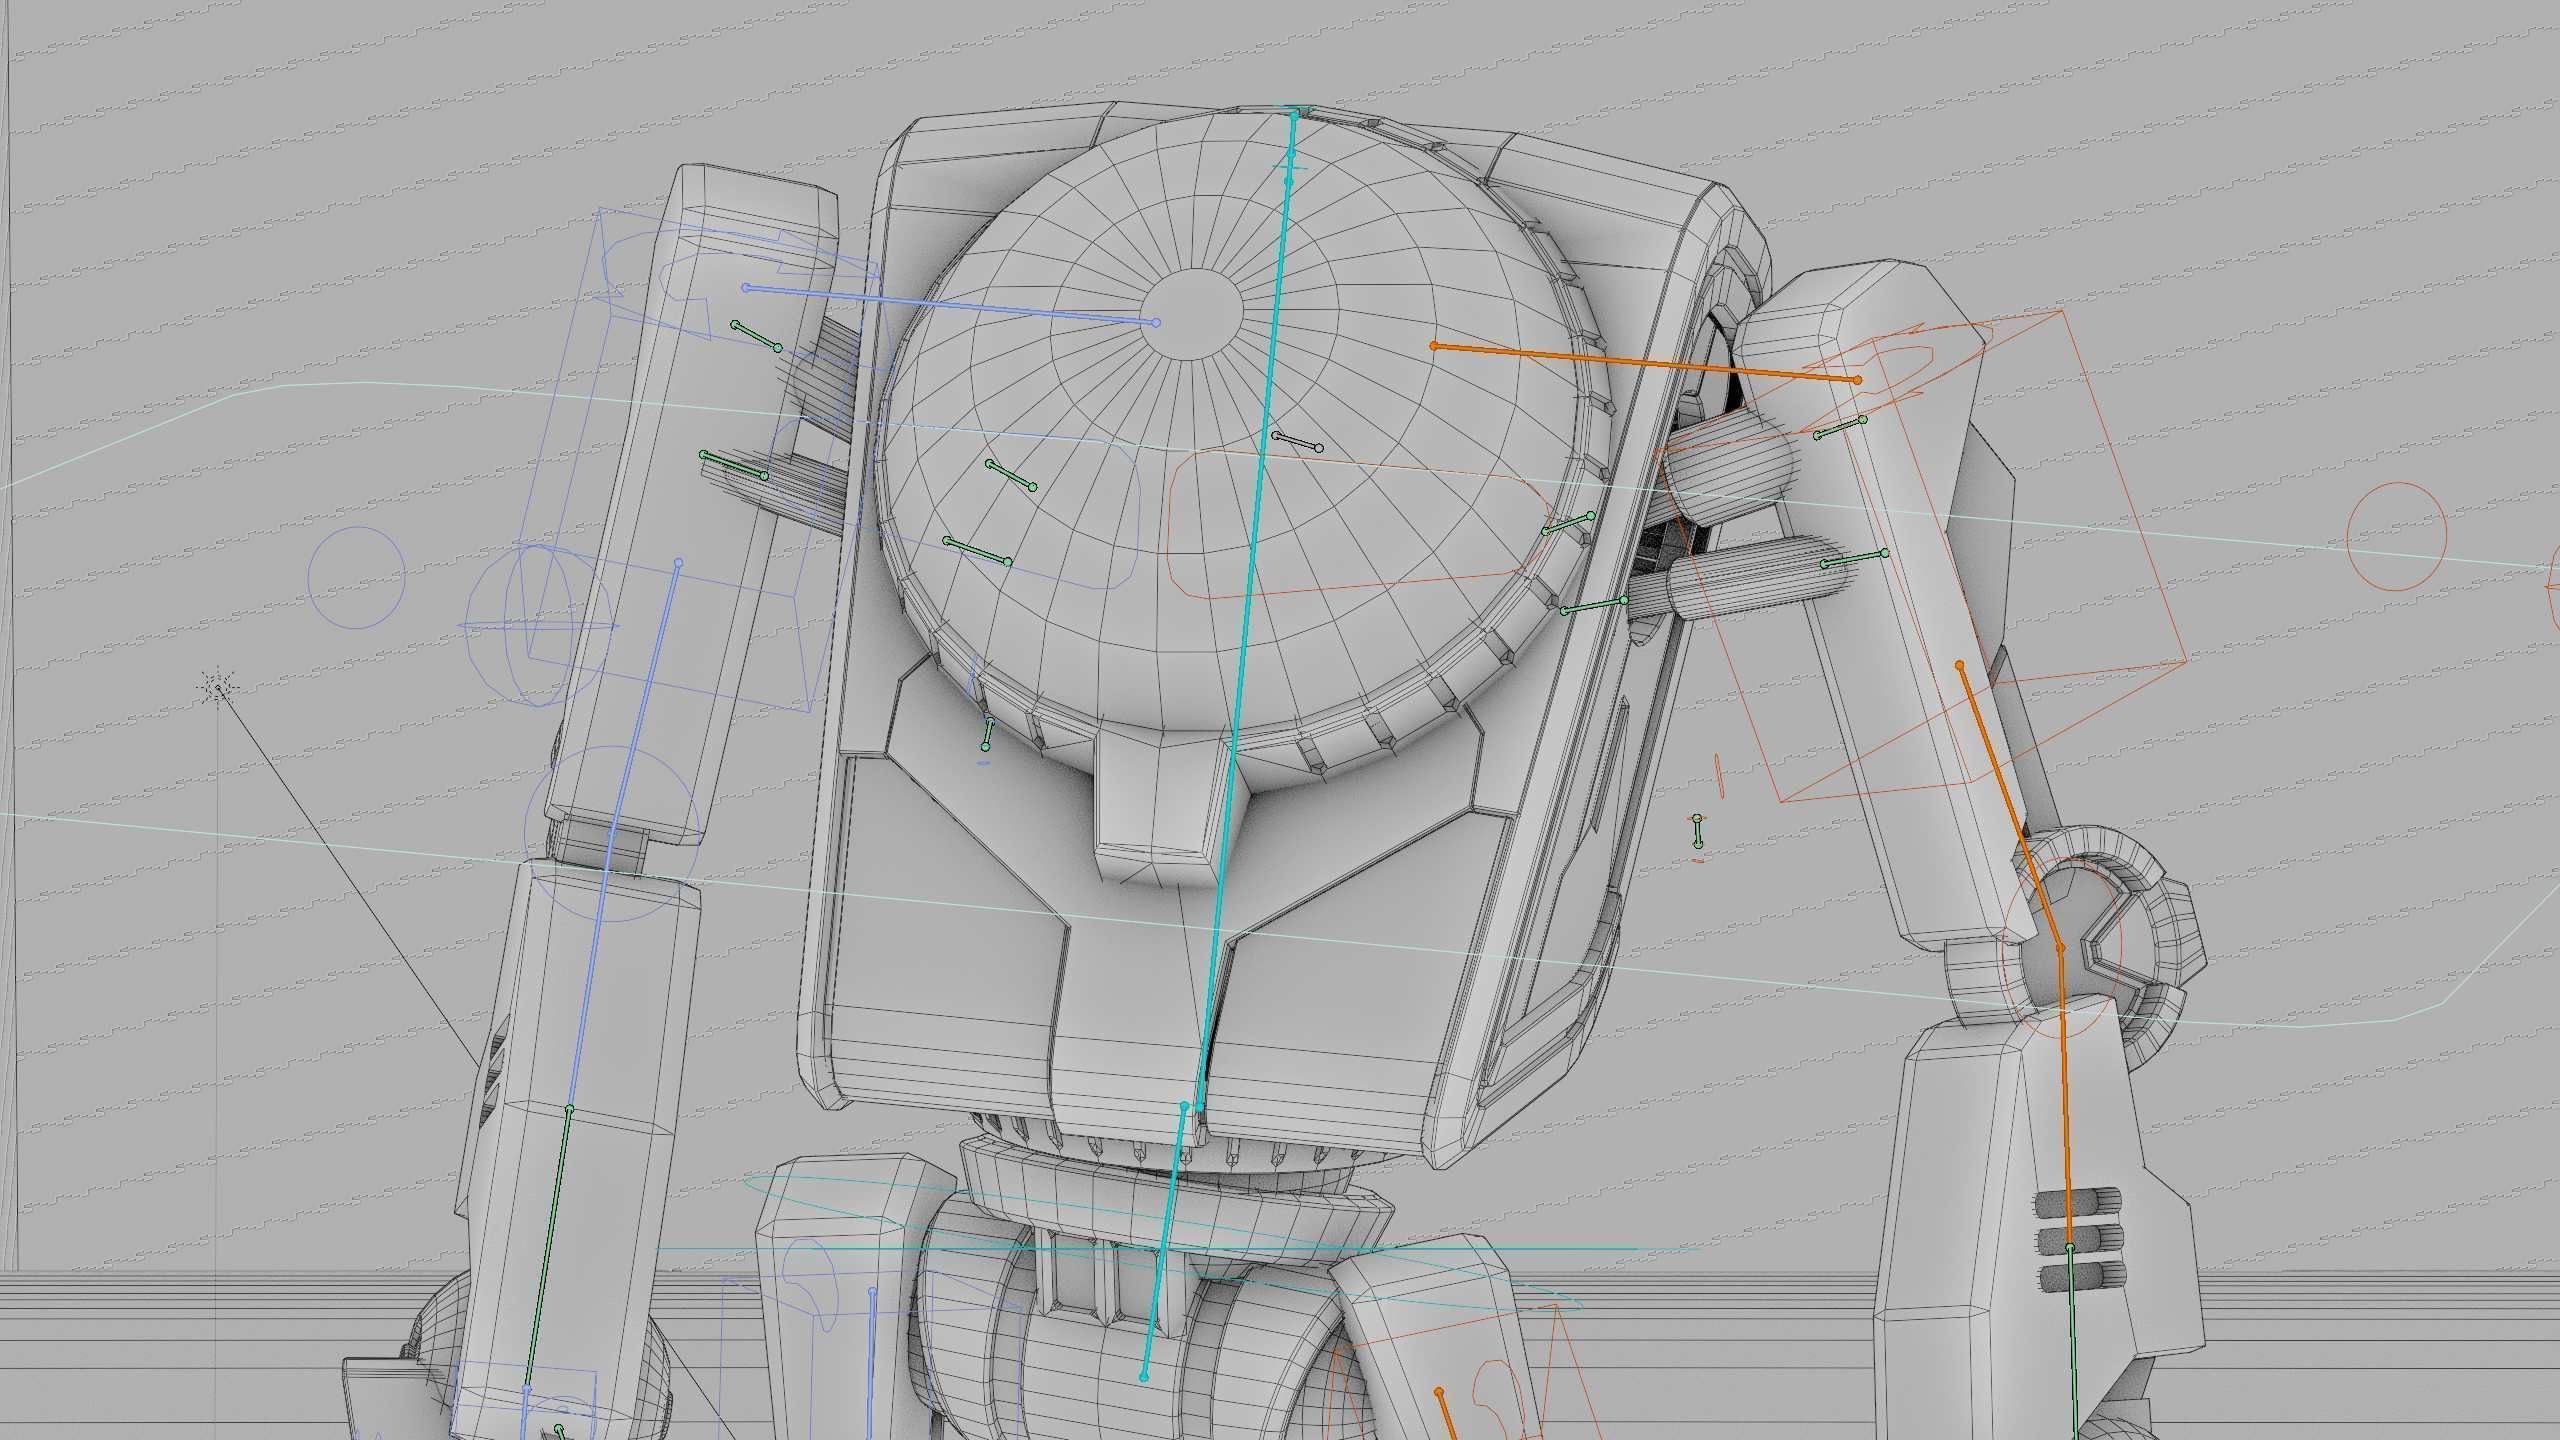Select the green bone on the lower left arm

pyautogui.click(x=548, y=1248)
